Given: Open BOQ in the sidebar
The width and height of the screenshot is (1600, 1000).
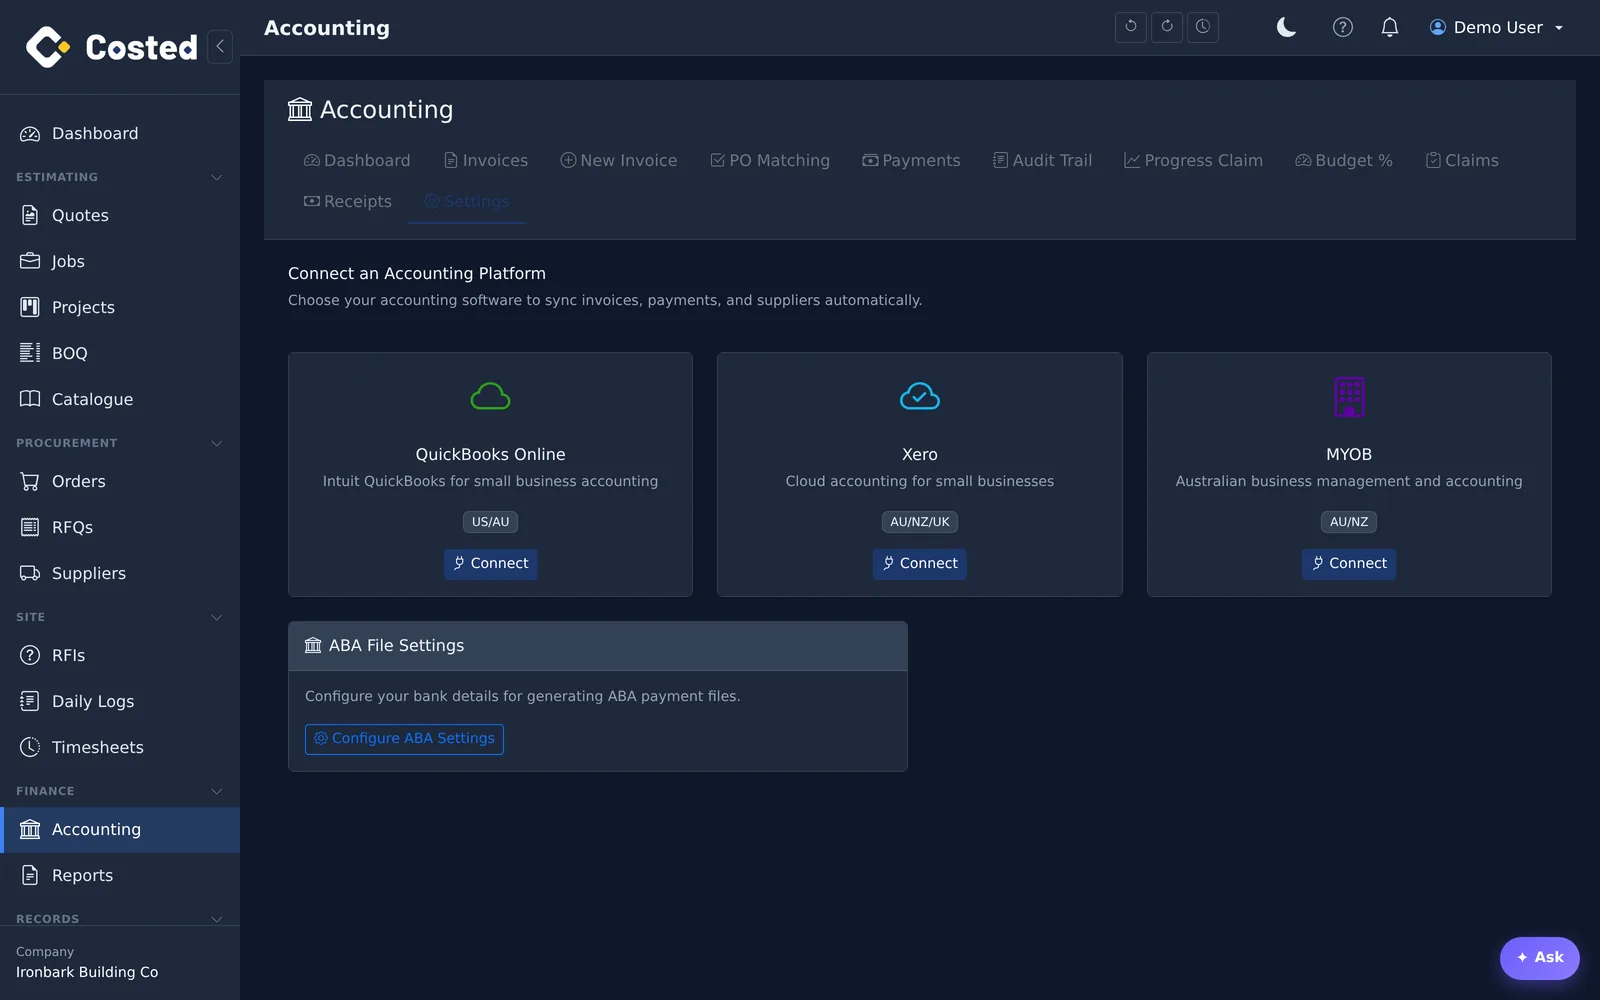Looking at the screenshot, I should [120, 354].
